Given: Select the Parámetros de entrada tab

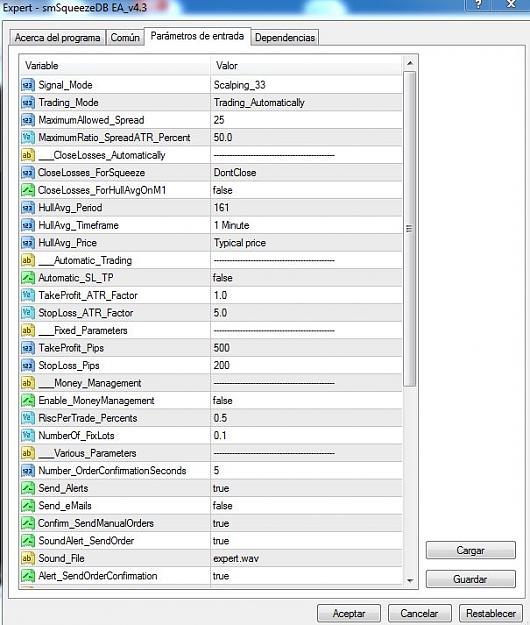Looking at the screenshot, I should tap(197, 36).
